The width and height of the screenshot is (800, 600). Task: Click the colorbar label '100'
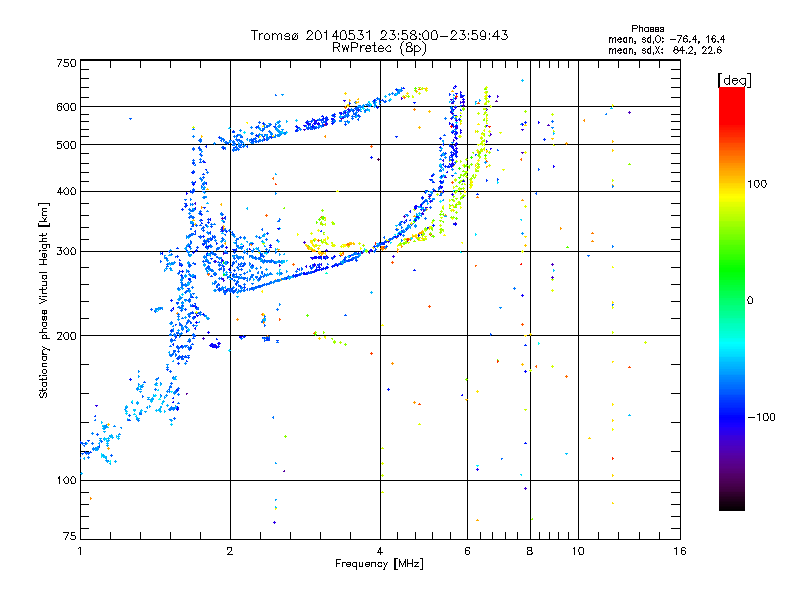(x=757, y=184)
